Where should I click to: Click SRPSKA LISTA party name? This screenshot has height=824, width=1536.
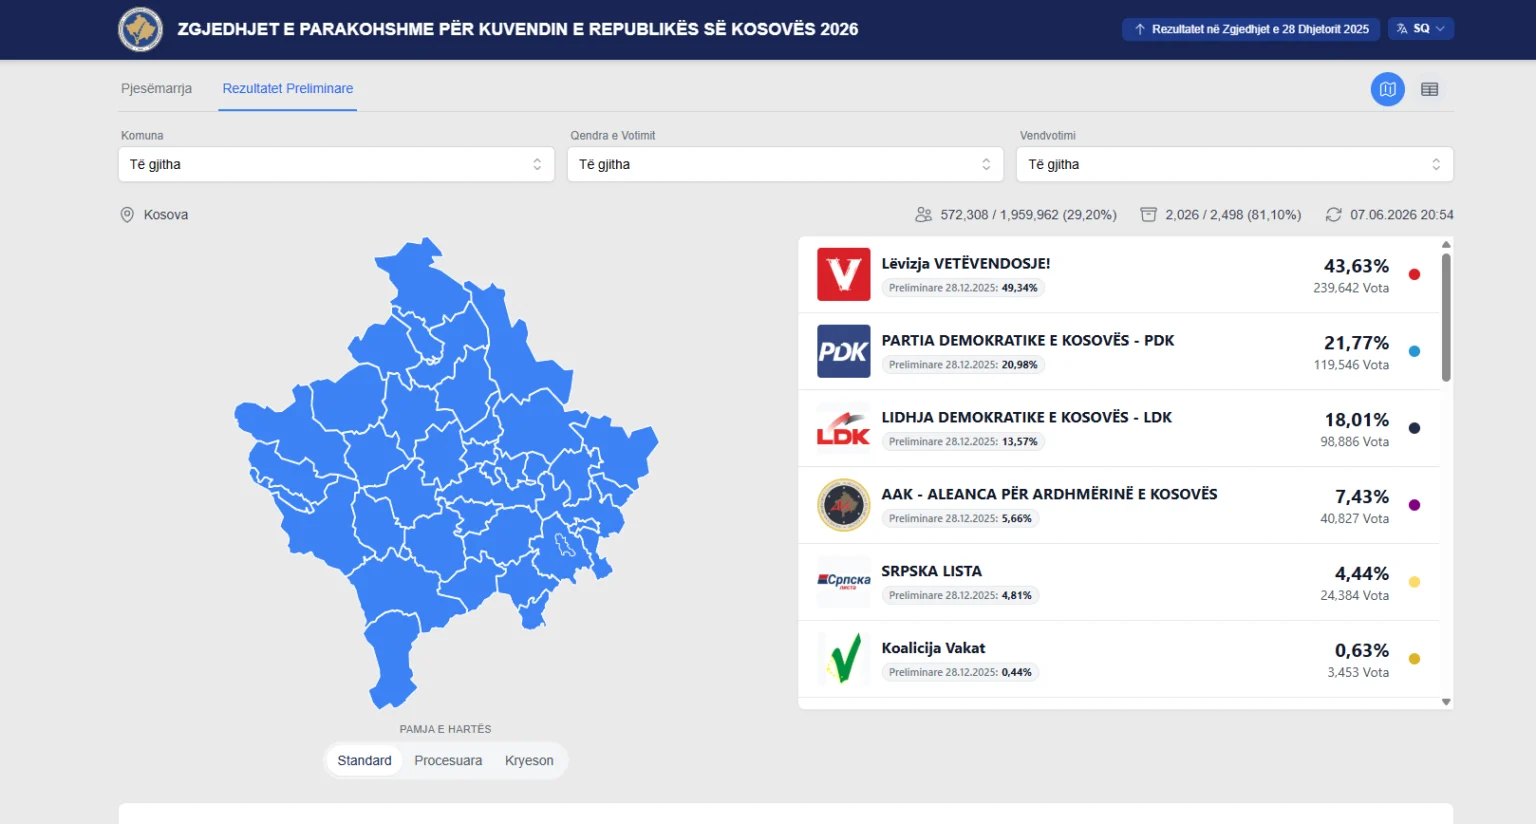click(932, 571)
